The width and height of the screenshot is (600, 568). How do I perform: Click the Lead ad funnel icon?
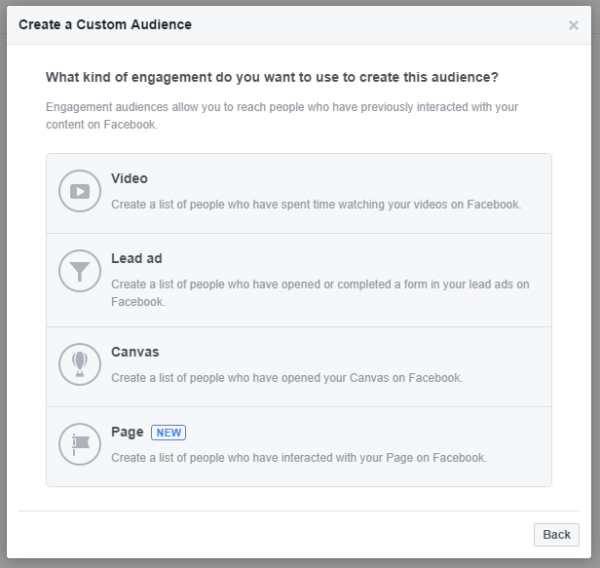click(x=78, y=271)
